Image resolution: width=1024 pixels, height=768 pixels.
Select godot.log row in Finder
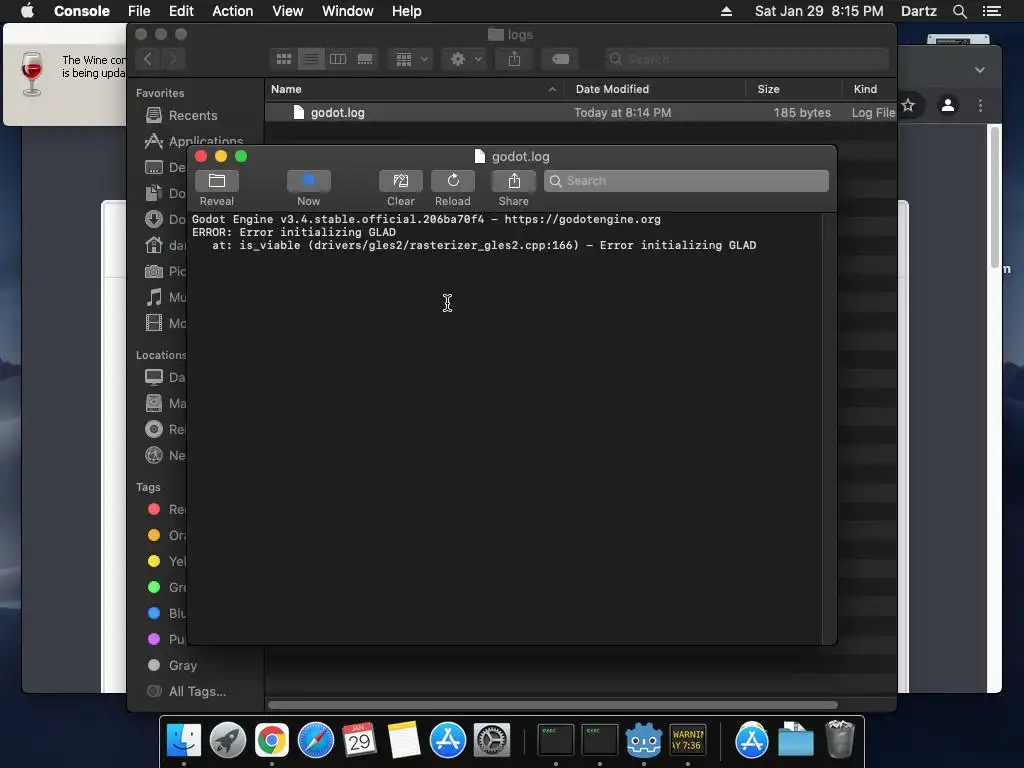(x=581, y=112)
